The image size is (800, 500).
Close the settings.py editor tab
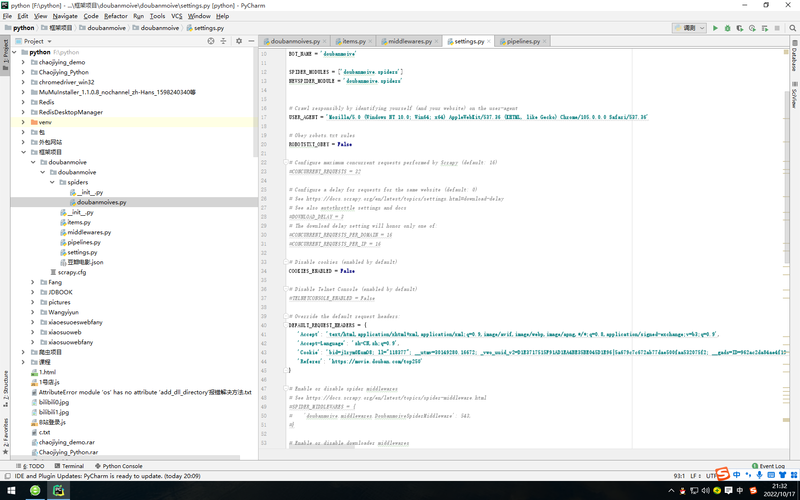(489, 41)
